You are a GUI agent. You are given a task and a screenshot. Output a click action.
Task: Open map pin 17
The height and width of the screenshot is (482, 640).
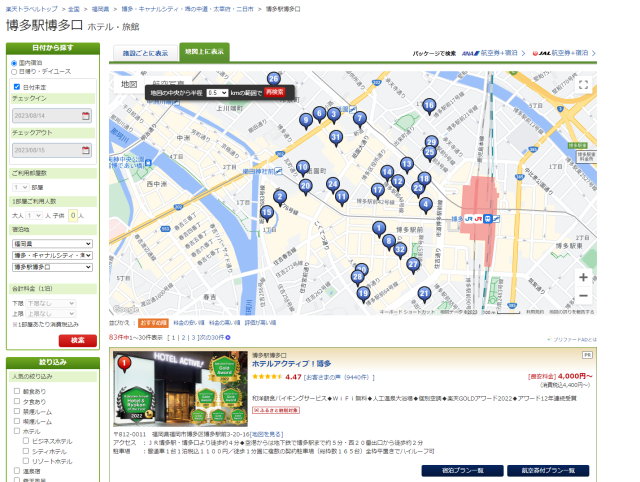coord(378,189)
